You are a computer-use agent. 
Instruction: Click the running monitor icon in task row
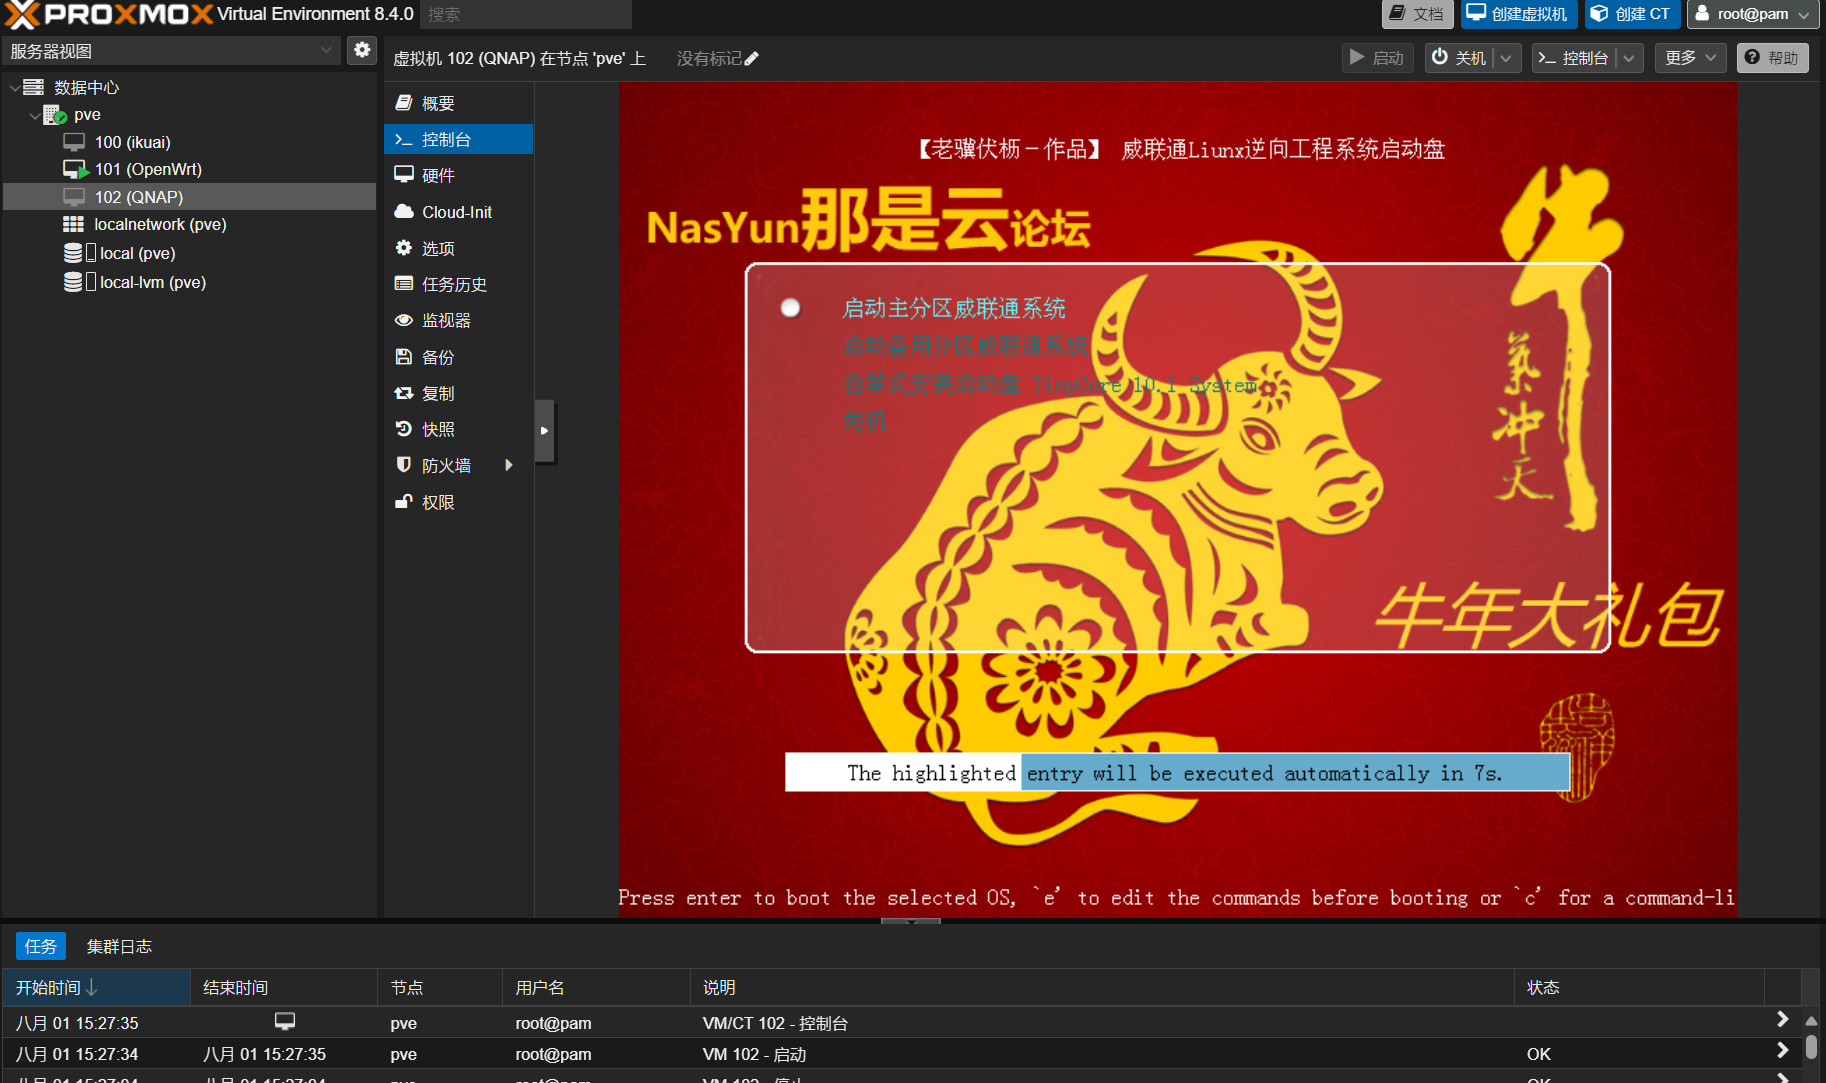click(285, 1021)
